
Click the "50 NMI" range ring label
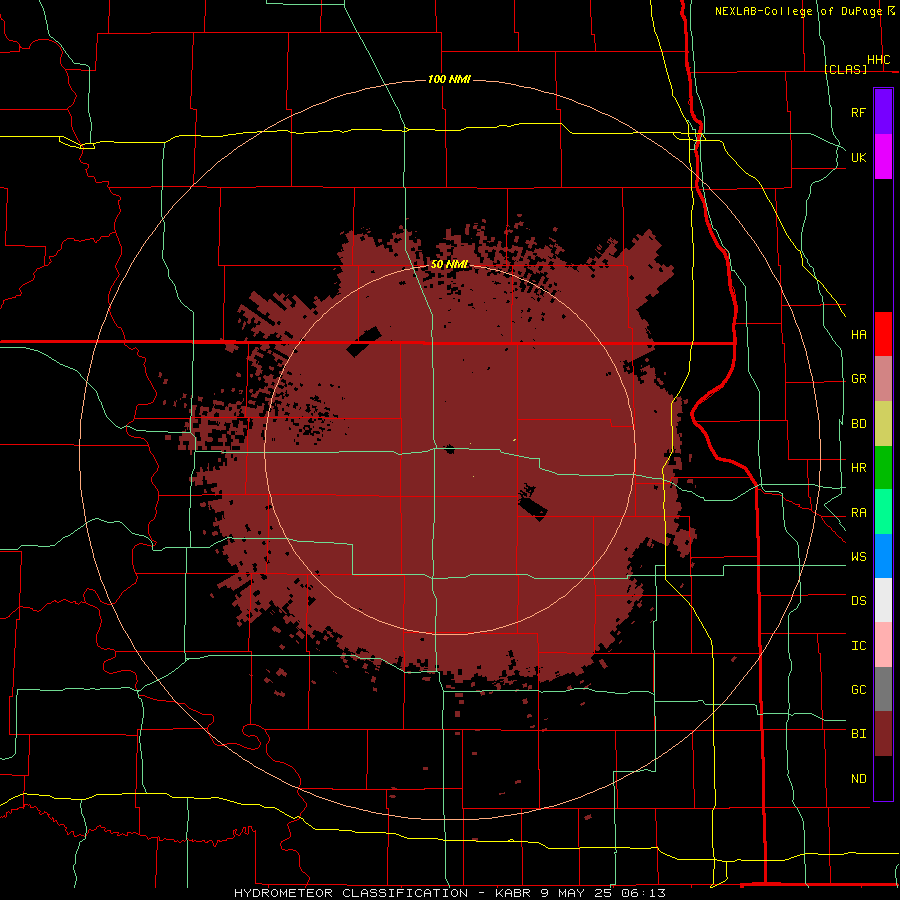tap(449, 265)
